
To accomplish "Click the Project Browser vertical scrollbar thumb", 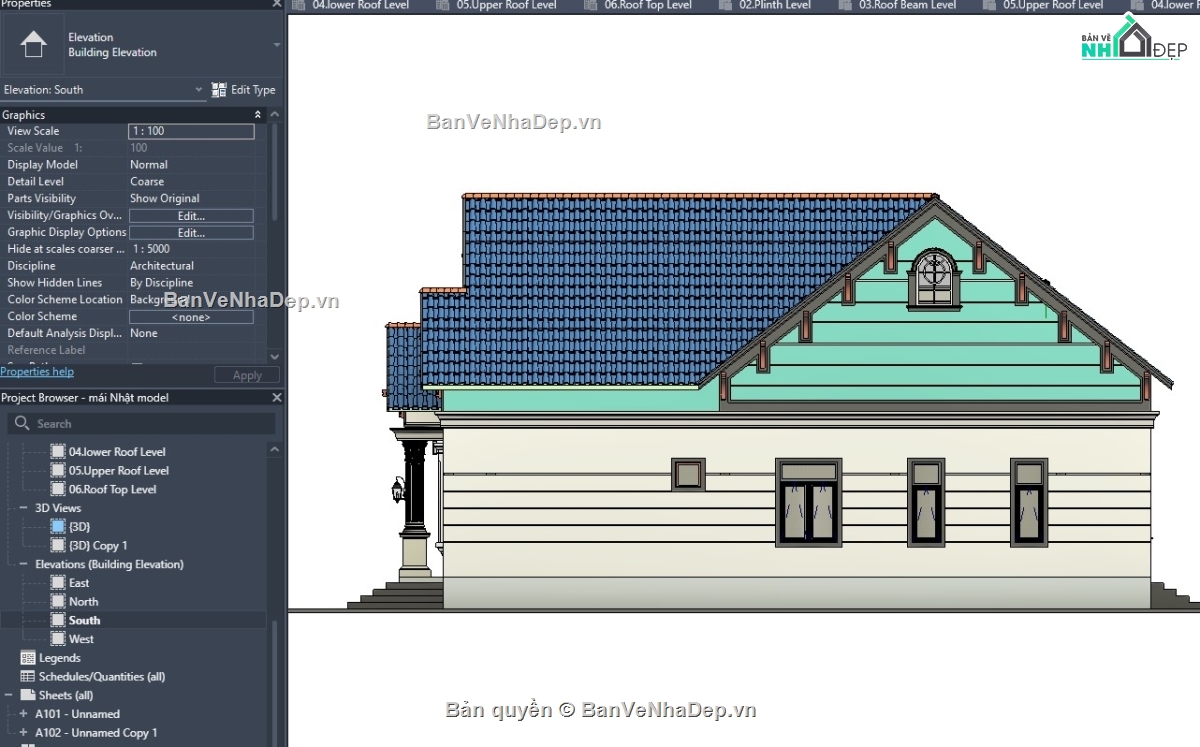I will [275, 682].
